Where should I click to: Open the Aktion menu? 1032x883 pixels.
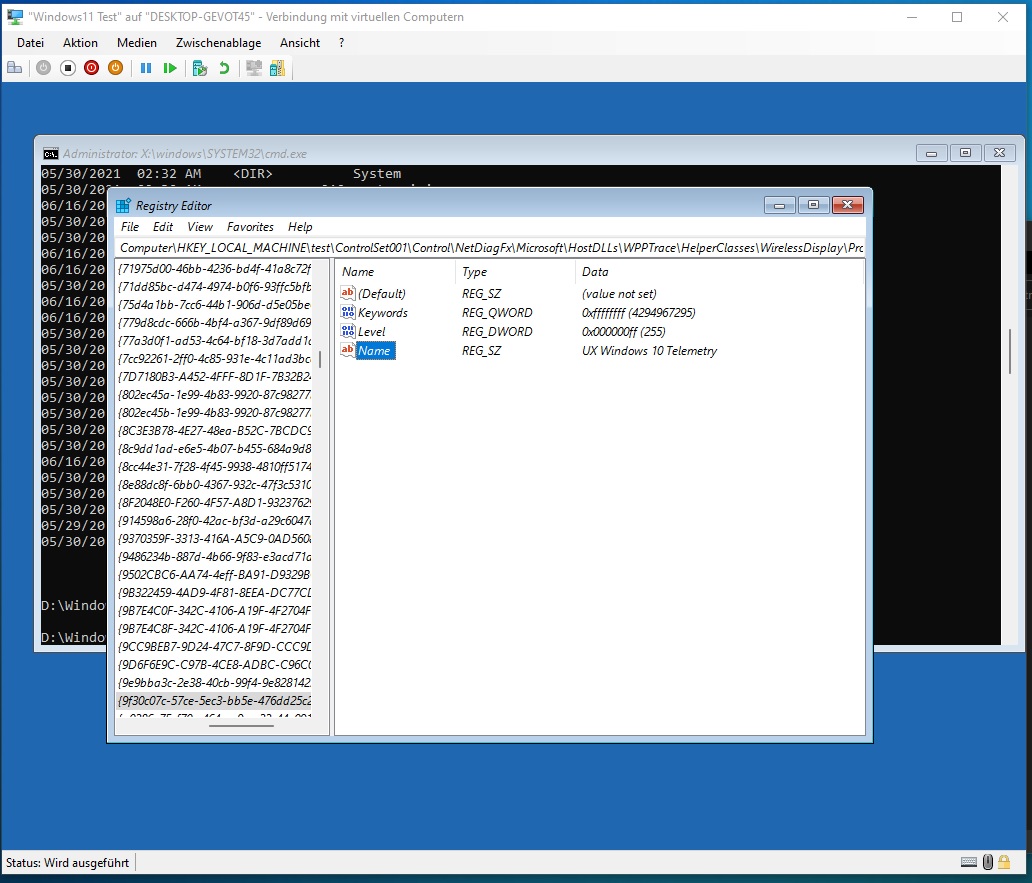point(80,43)
